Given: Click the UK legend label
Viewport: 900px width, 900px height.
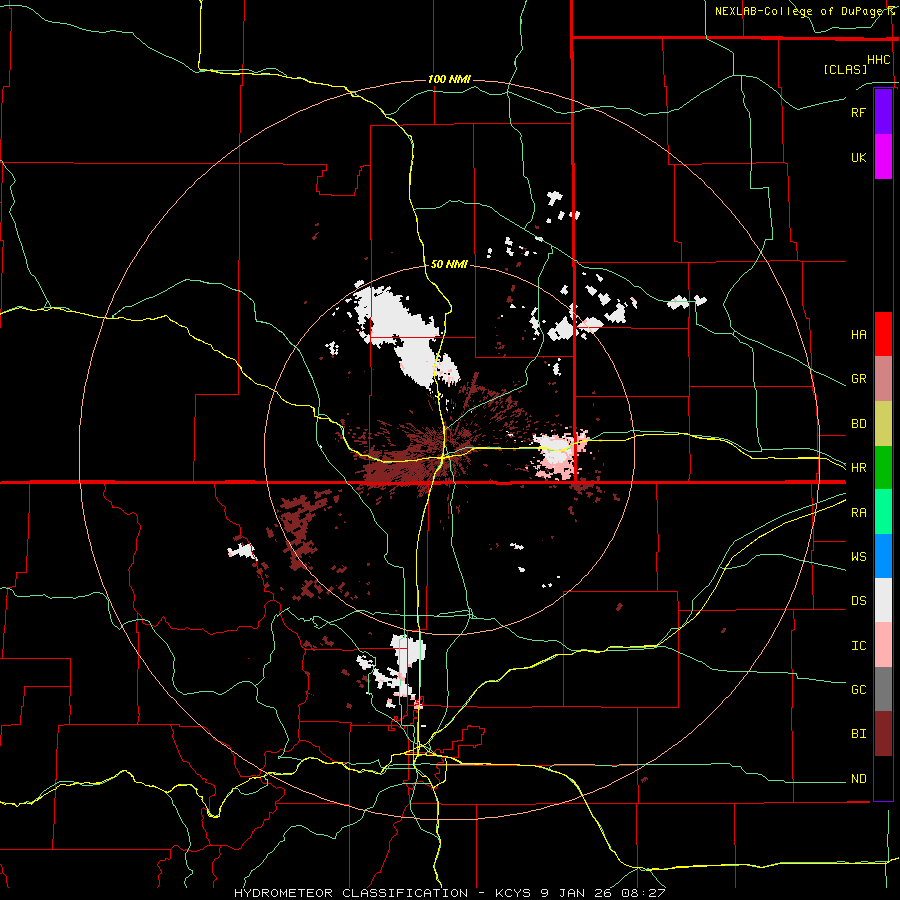Looking at the screenshot, I should [x=858, y=157].
